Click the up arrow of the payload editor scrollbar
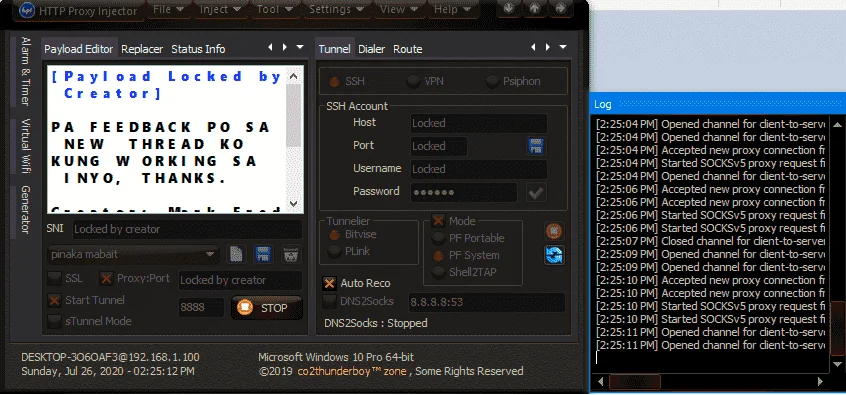The height and width of the screenshot is (395, 846). [x=294, y=76]
